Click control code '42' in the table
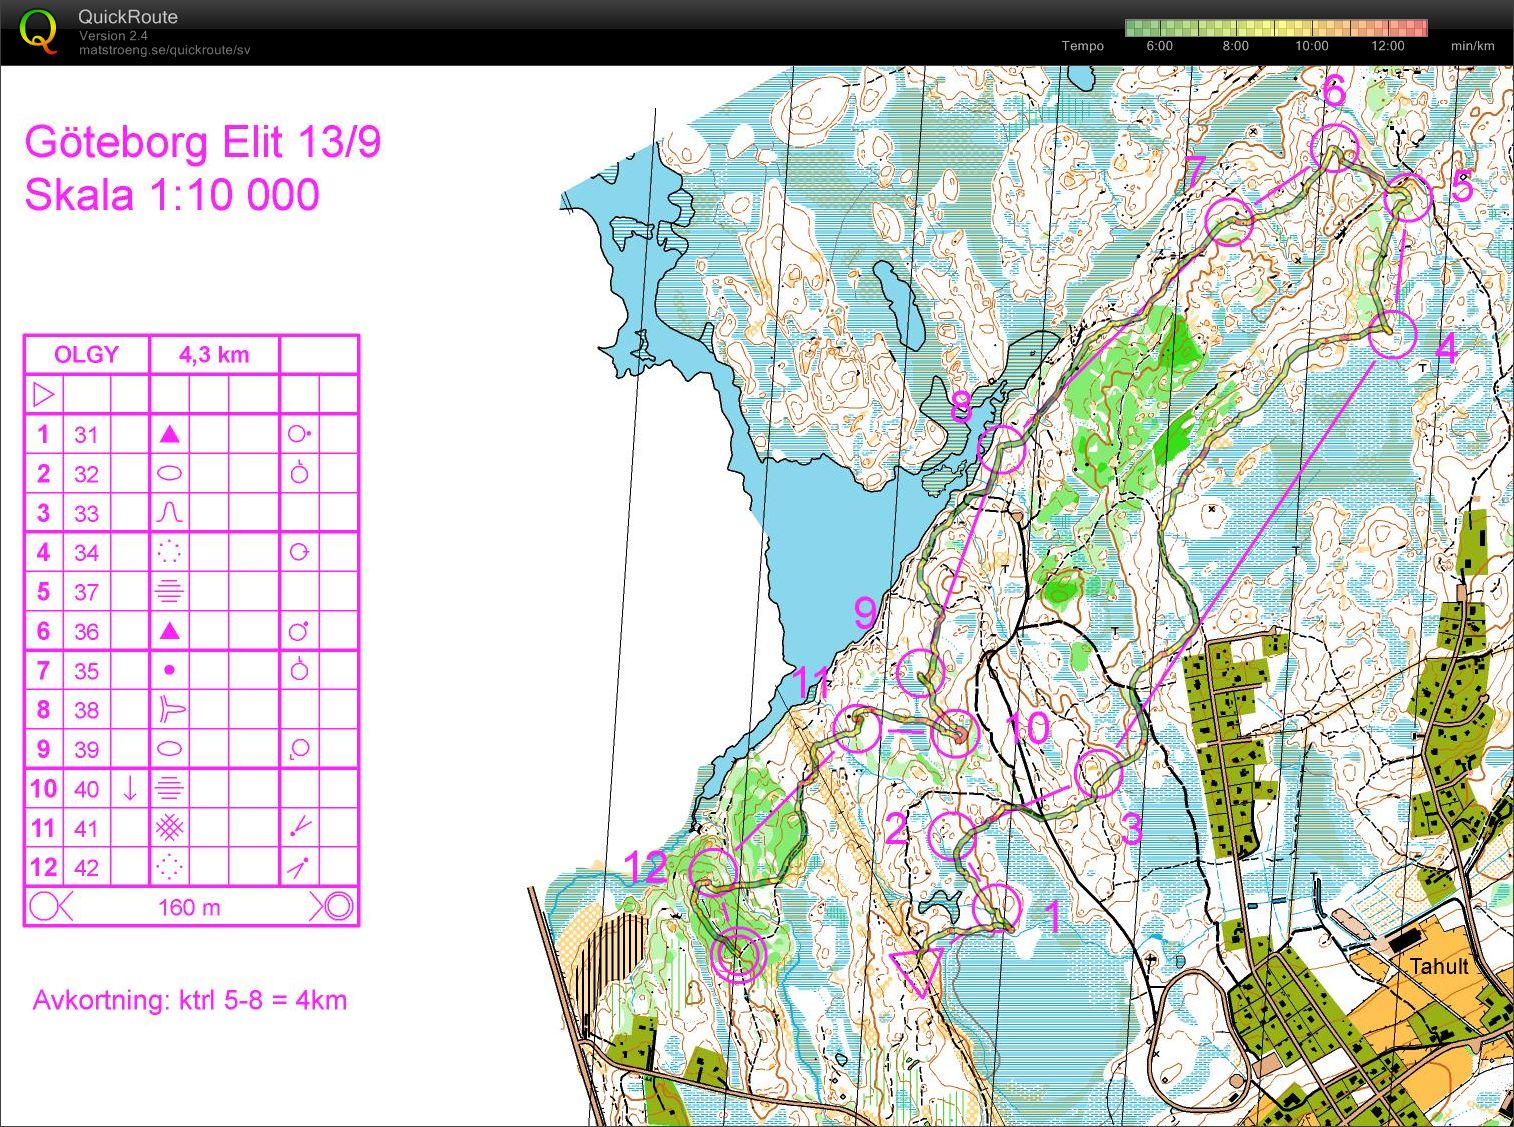Image resolution: width=1514 pixels, height=1127 pixels. point(86,868)
